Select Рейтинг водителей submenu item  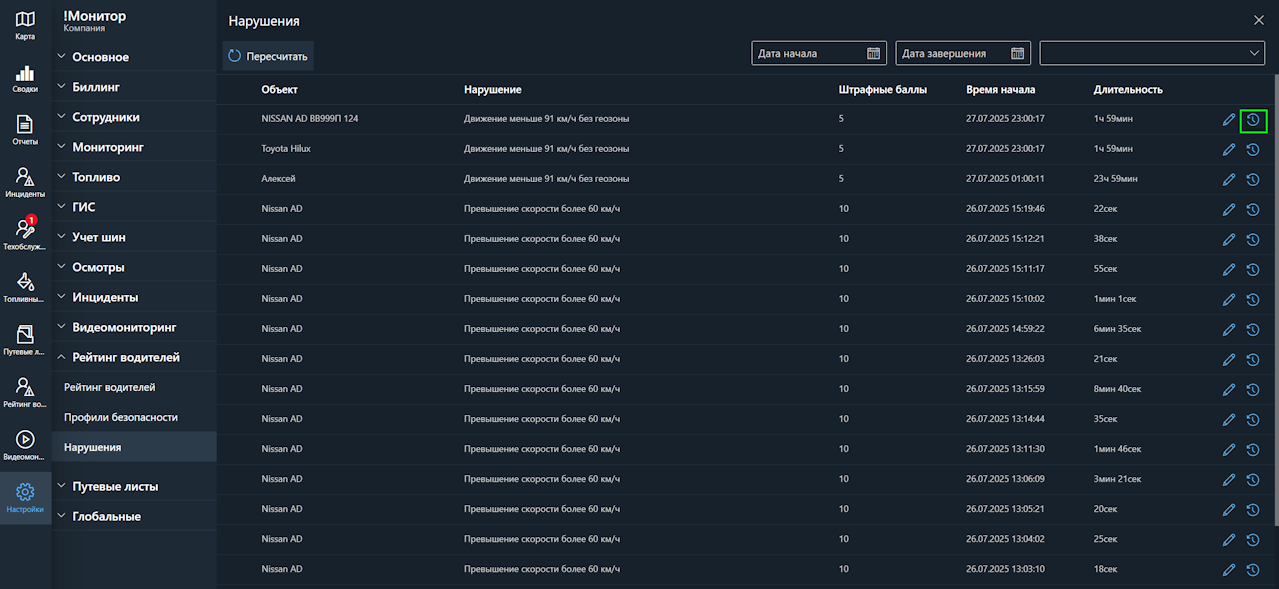pyautogui.click(x=109, y=387)
